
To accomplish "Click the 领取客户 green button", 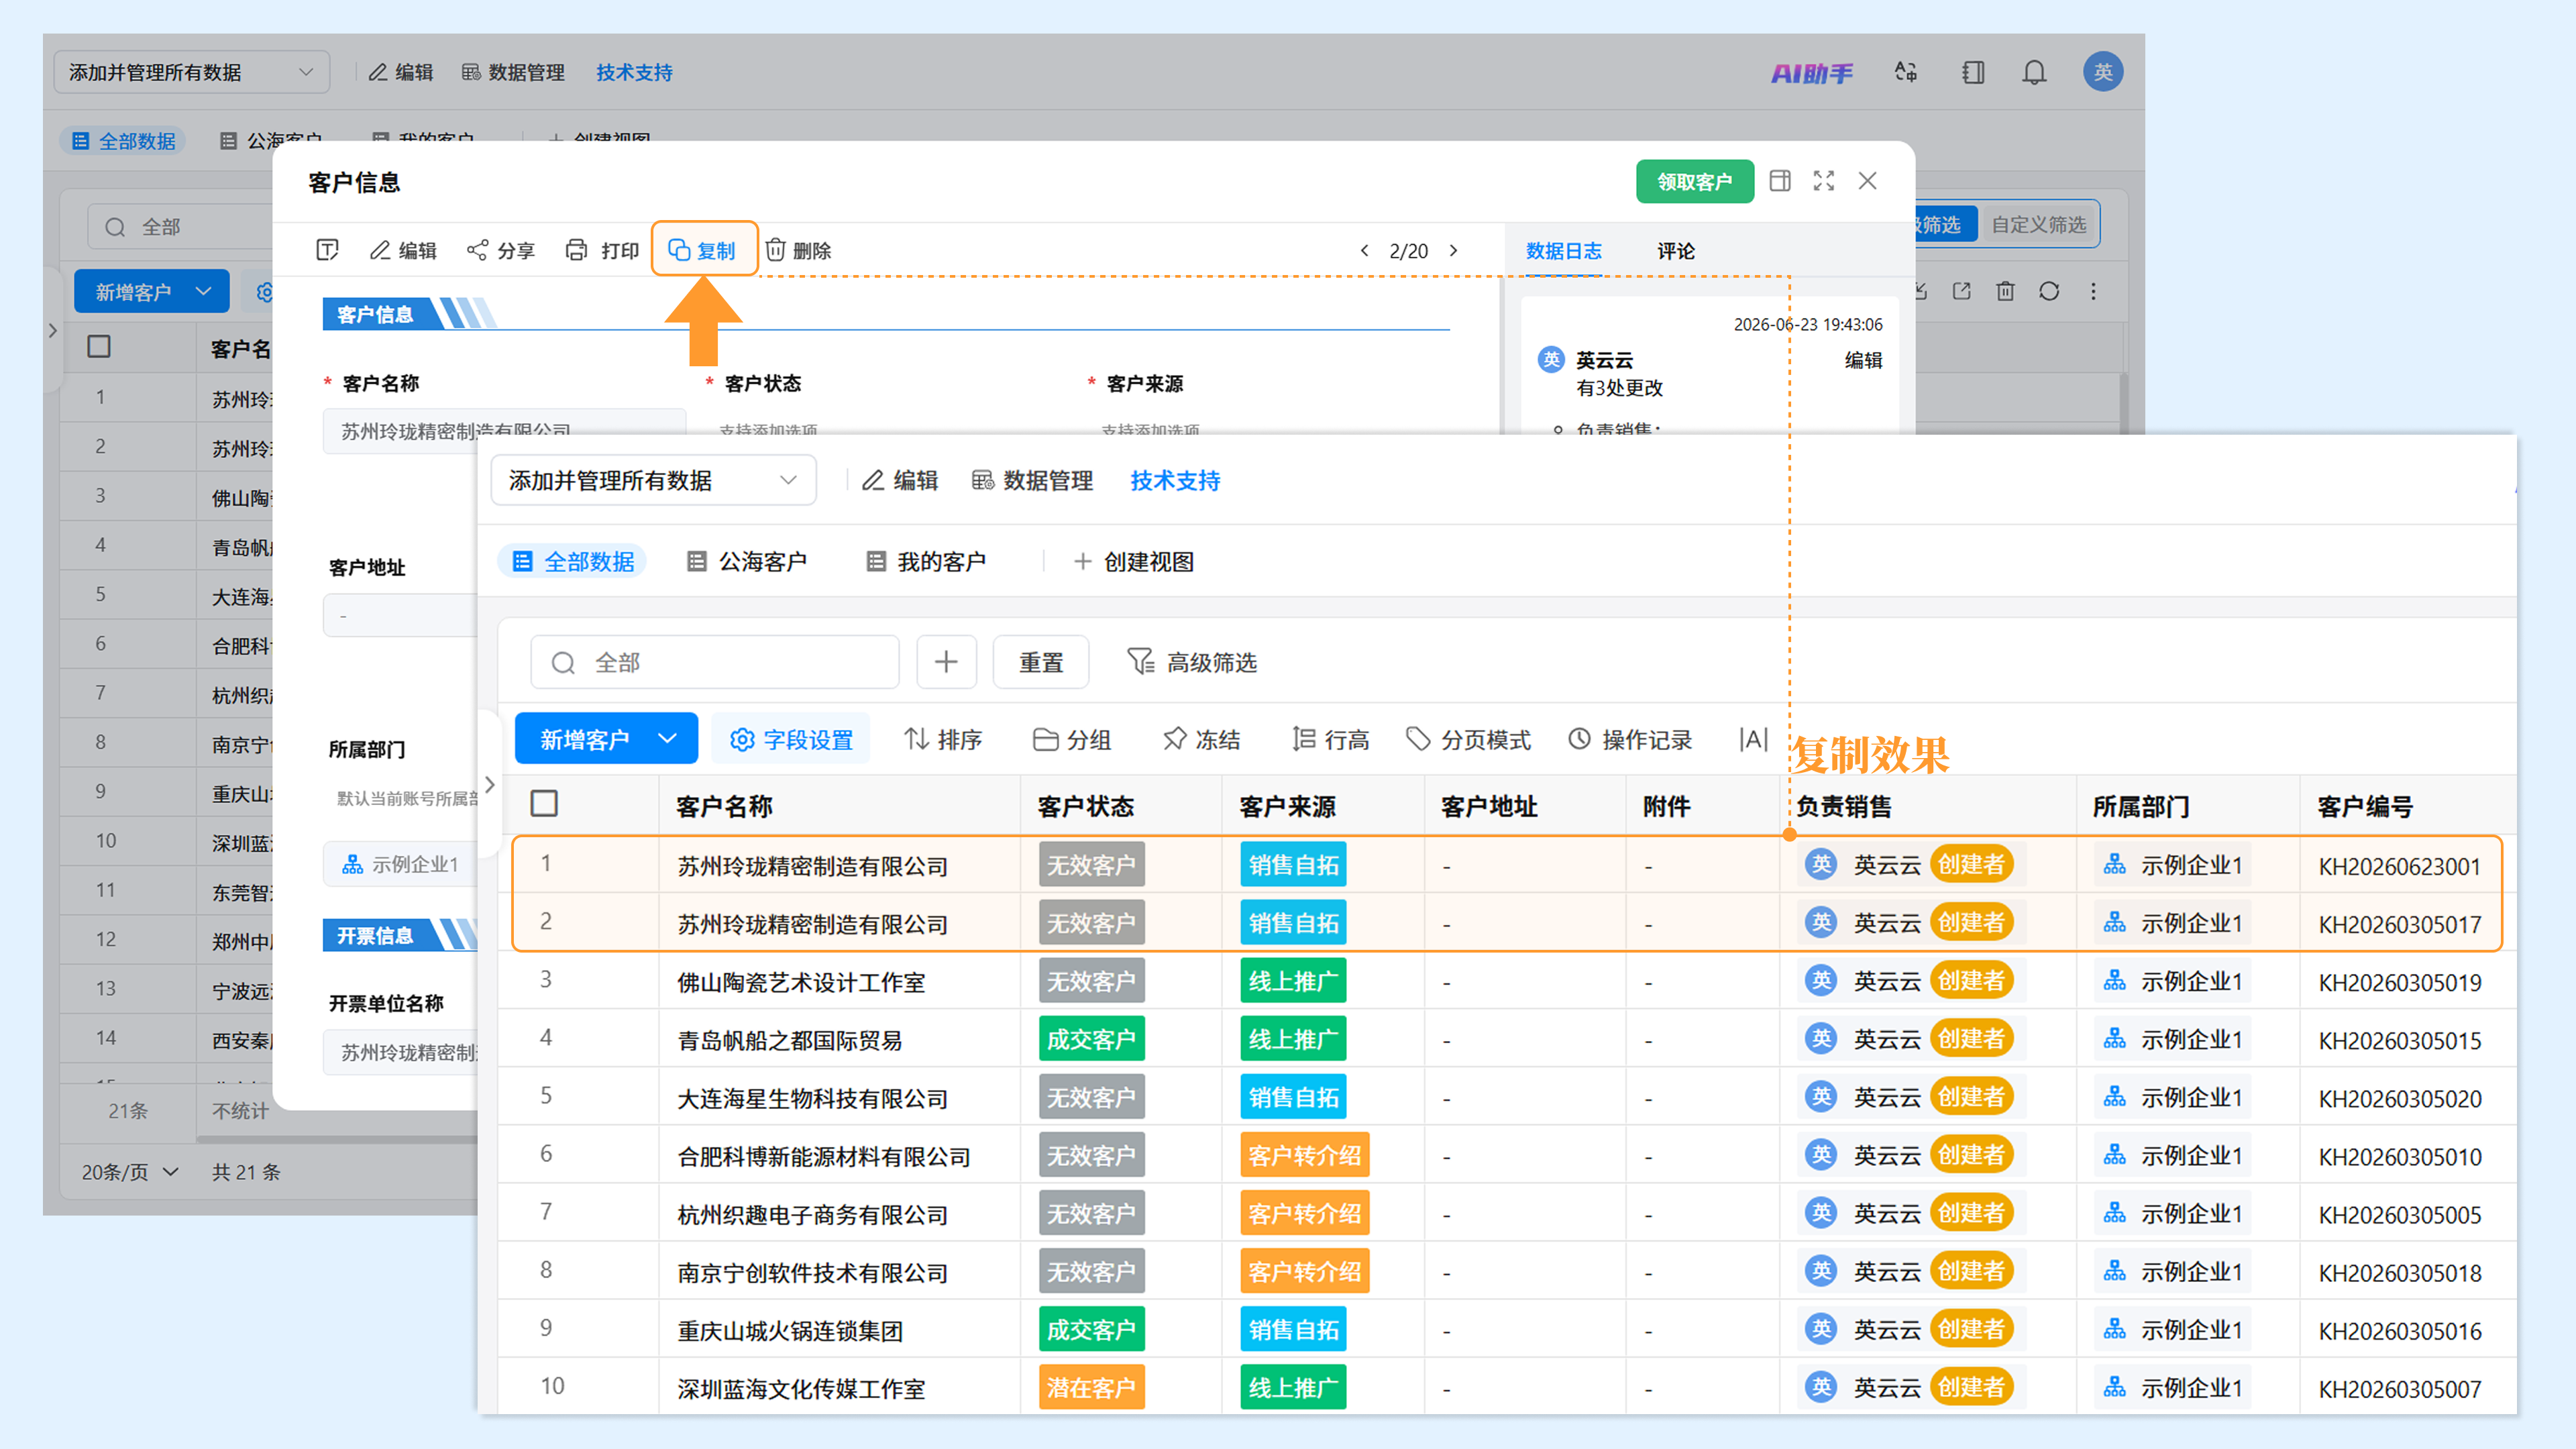I will click(x=1695, y=181).
